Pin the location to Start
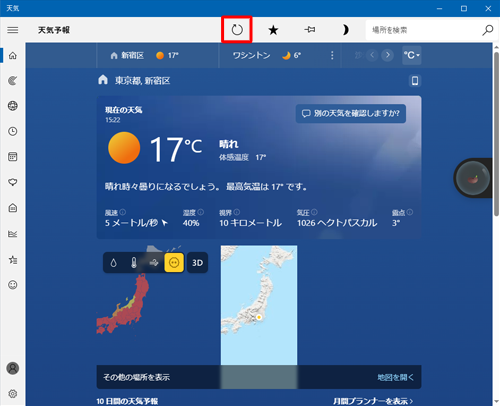This screenshot has width=500, height=406. (310, 30)
